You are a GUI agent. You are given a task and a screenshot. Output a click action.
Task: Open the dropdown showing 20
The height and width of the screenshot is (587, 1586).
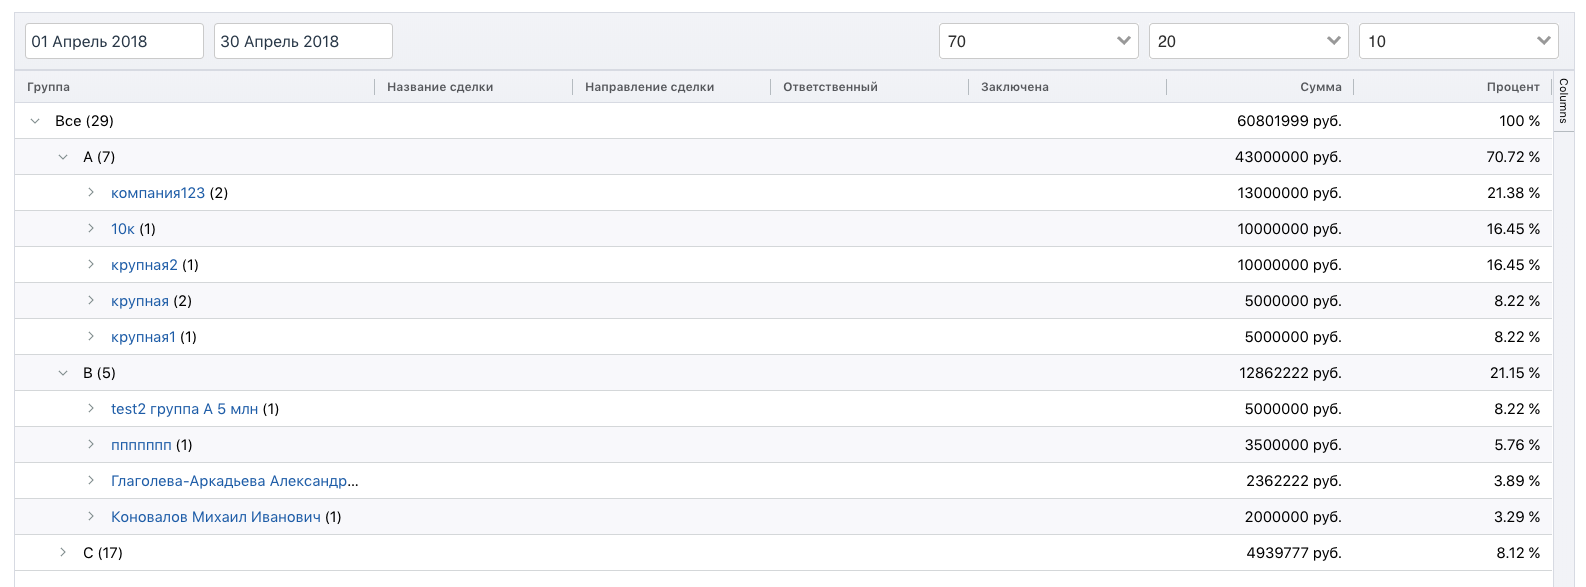click(1248, 41)
